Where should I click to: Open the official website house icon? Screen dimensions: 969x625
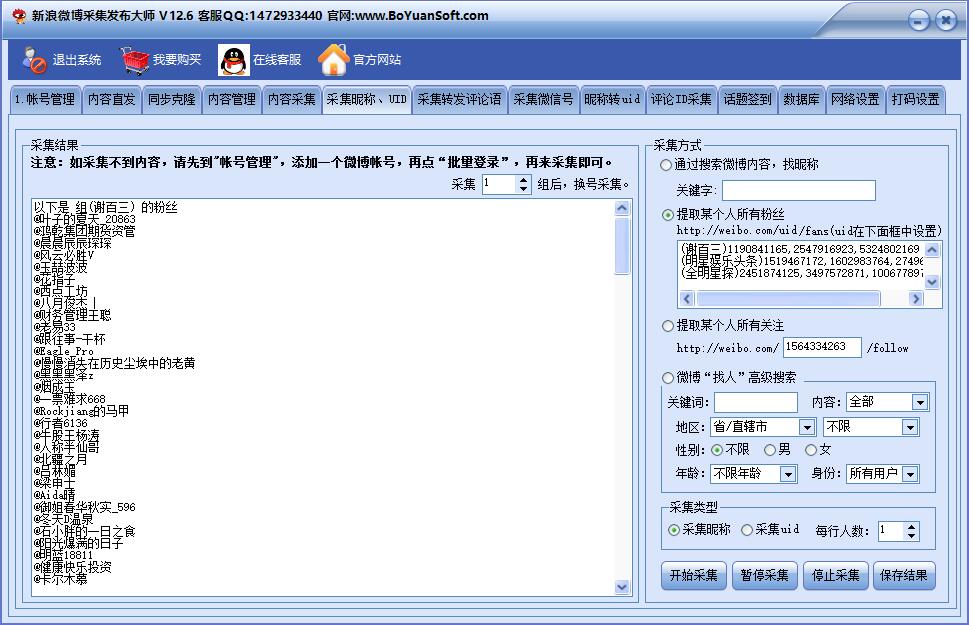tap(334, 60)
